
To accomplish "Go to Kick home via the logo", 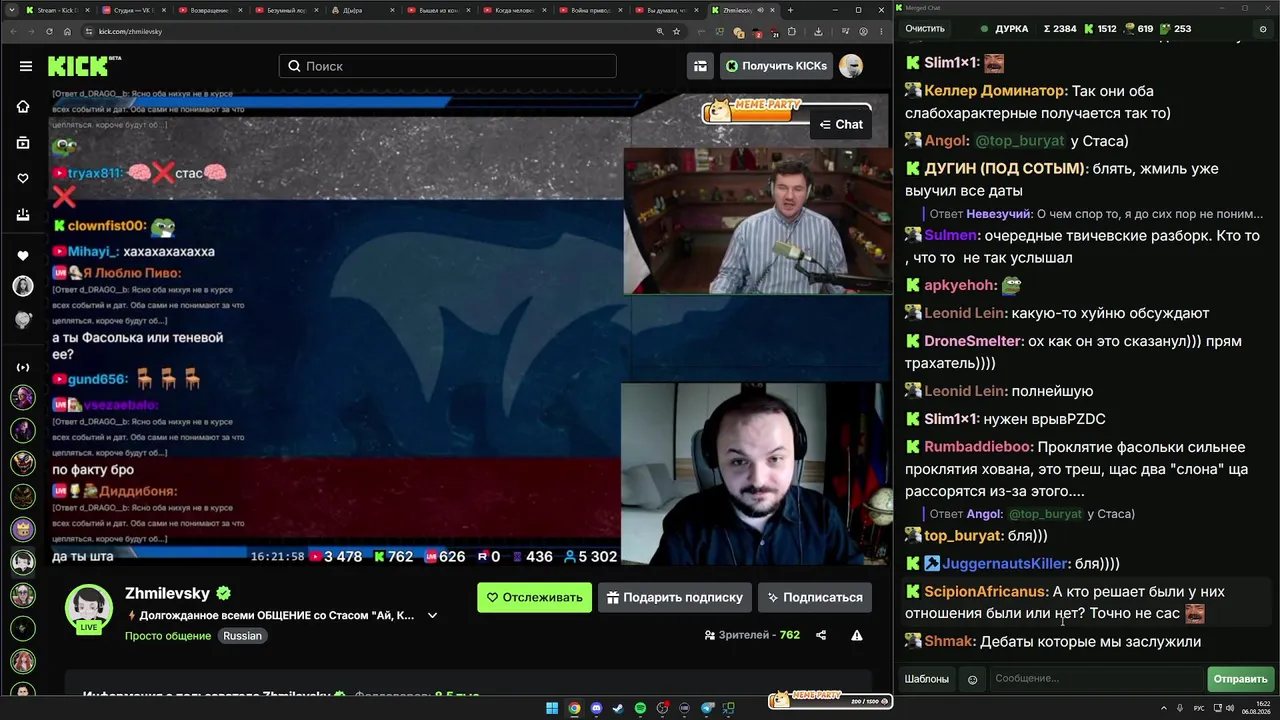I will 85,66.
